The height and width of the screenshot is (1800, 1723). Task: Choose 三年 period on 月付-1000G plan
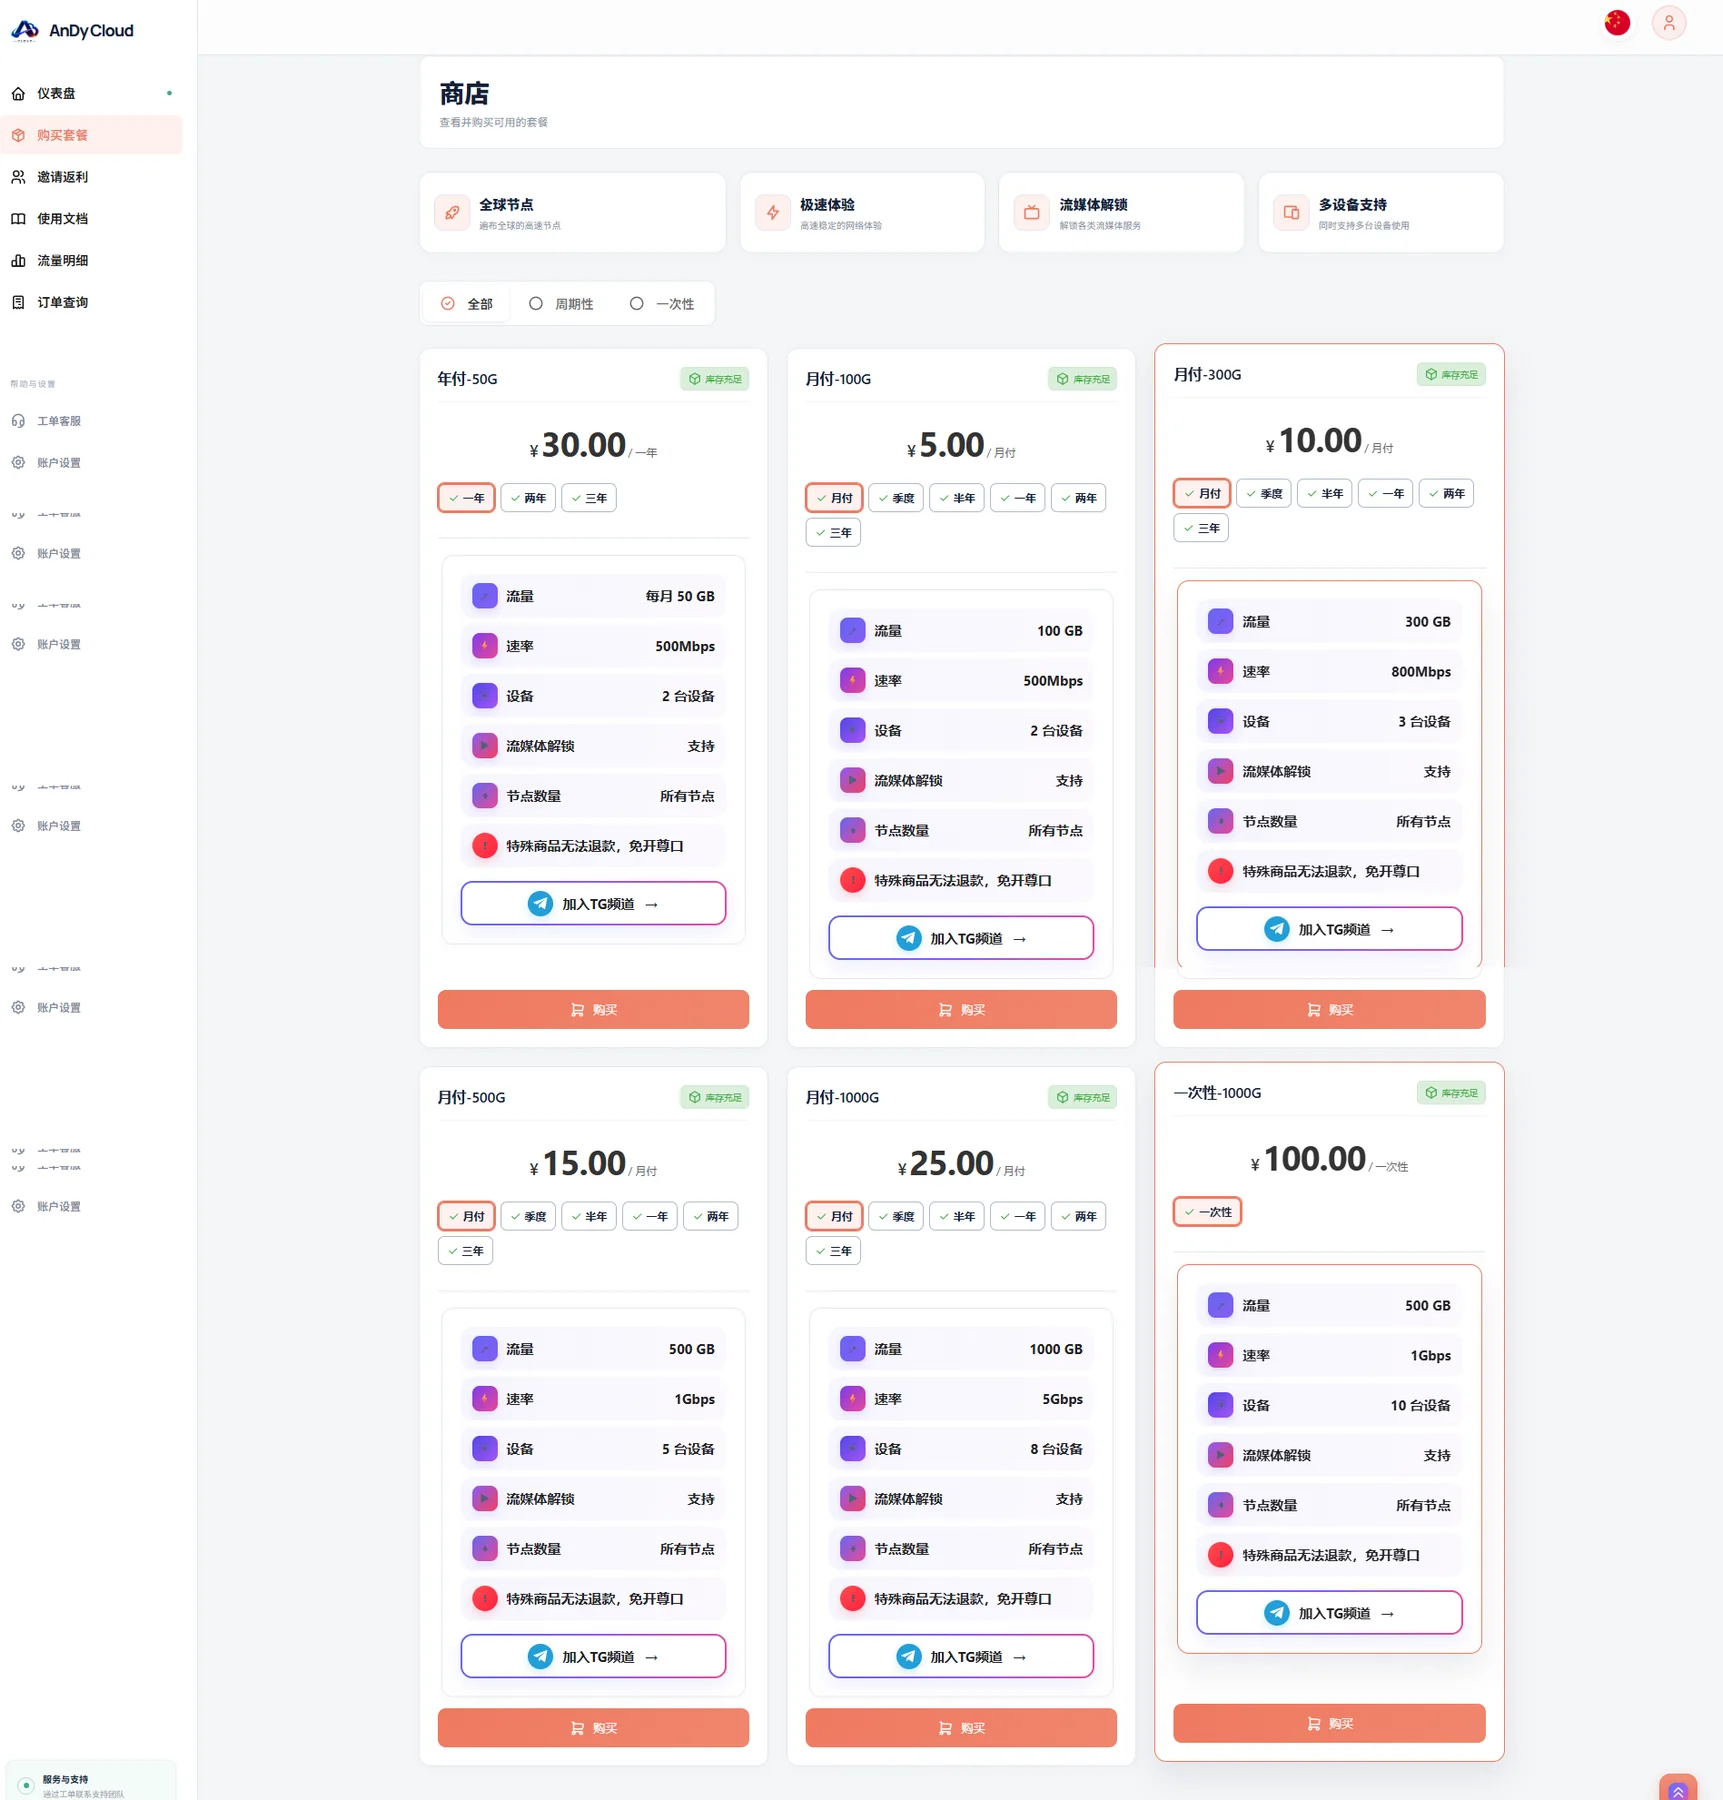(x=833, y=1251)
